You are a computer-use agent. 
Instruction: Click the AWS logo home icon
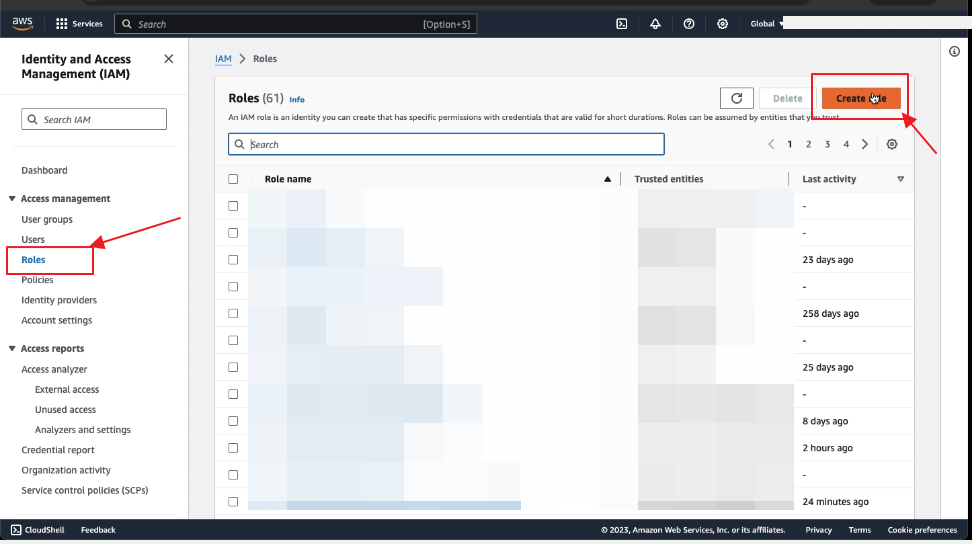(x=22, y=23)
